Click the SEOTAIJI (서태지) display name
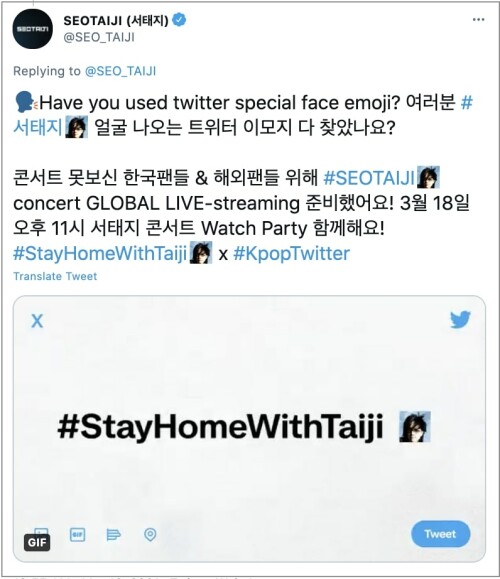The image size is (500, 579). pos(116,21)
